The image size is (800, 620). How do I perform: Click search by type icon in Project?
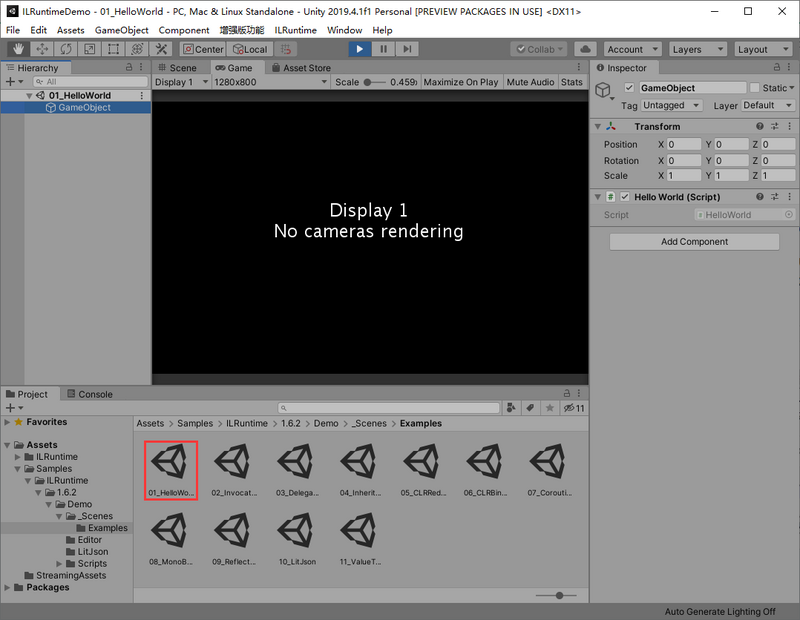[x=511, y=408]
